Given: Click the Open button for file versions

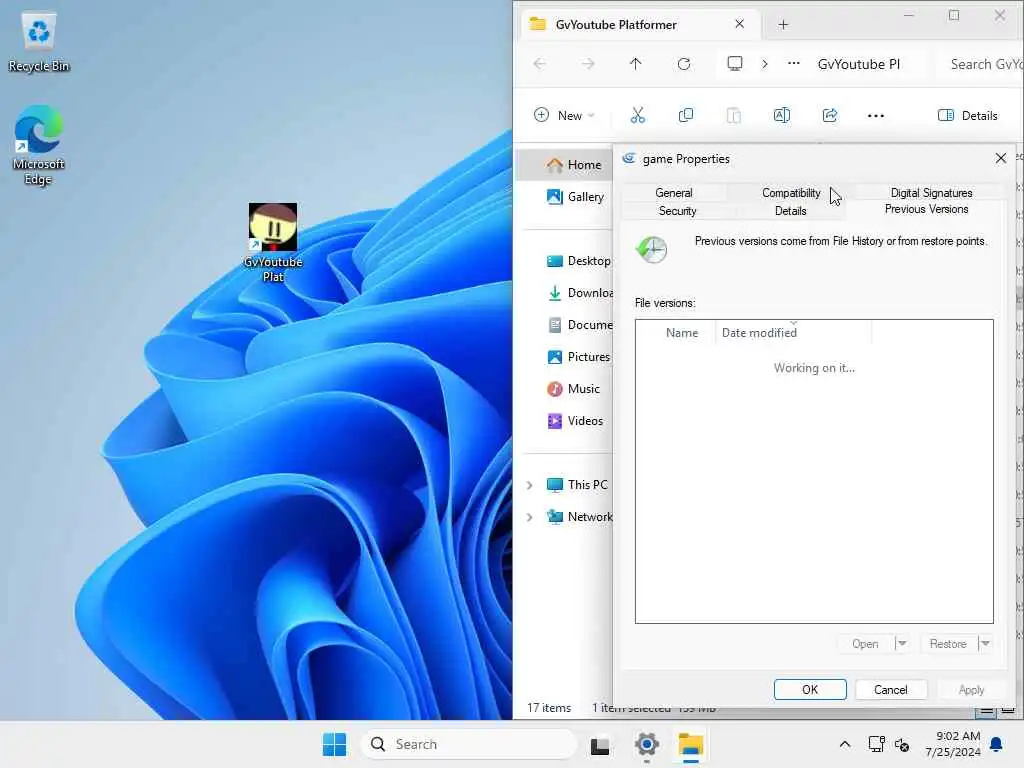Looking at the screenshot, I should click(865, 643).
